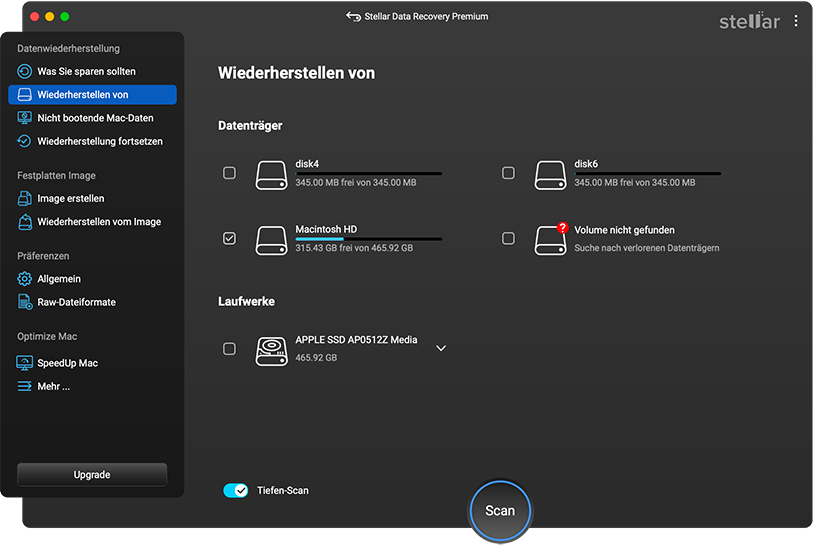This screenshot has height=545, width=813.
Task: Click the 'Wiederherstellung fortsetzen' icon
Action: point(25,142)
